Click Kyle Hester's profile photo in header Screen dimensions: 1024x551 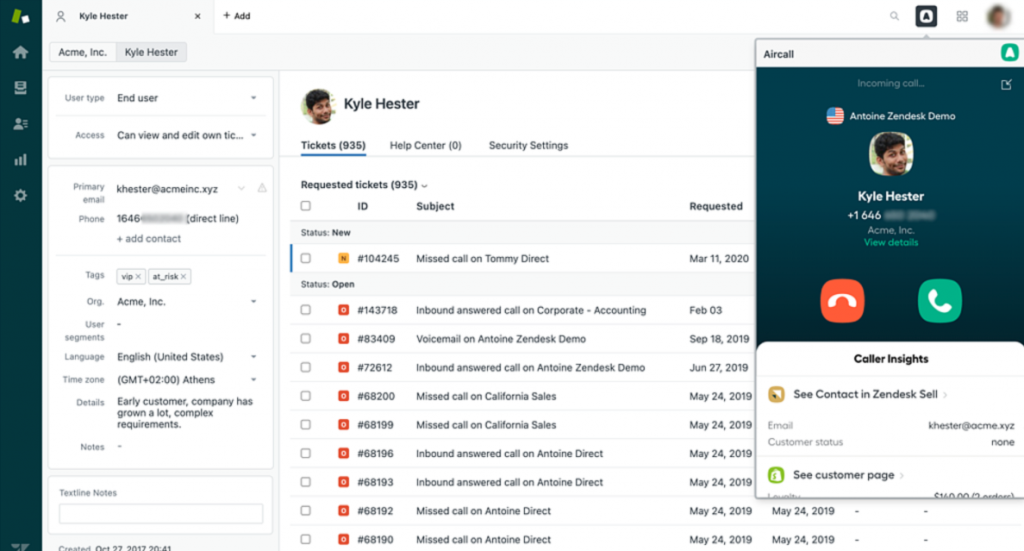pyautogui.click(x=318, y=106)
